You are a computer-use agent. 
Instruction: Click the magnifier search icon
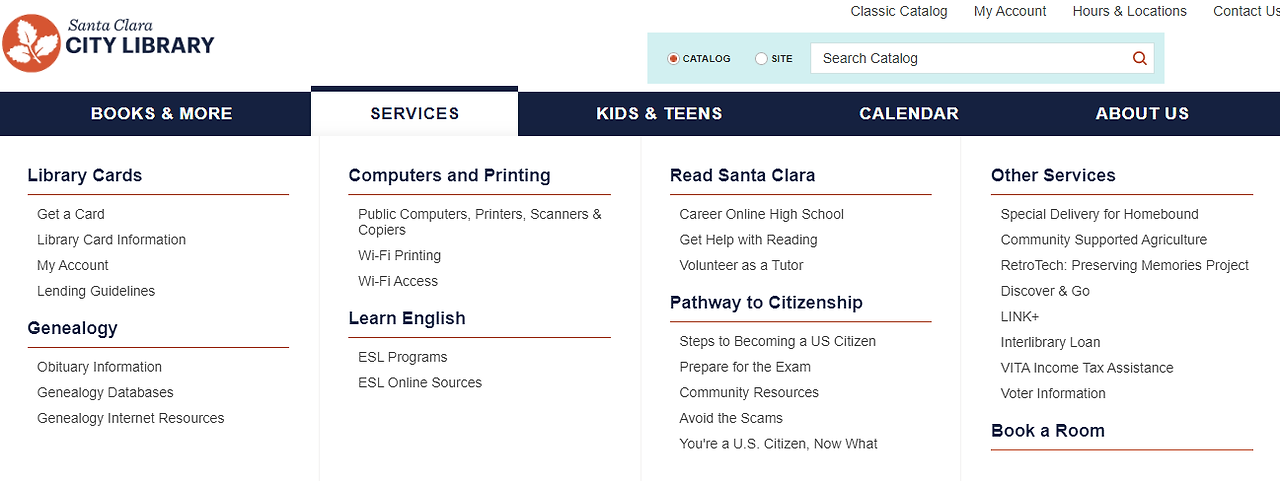pos(1139,58)
